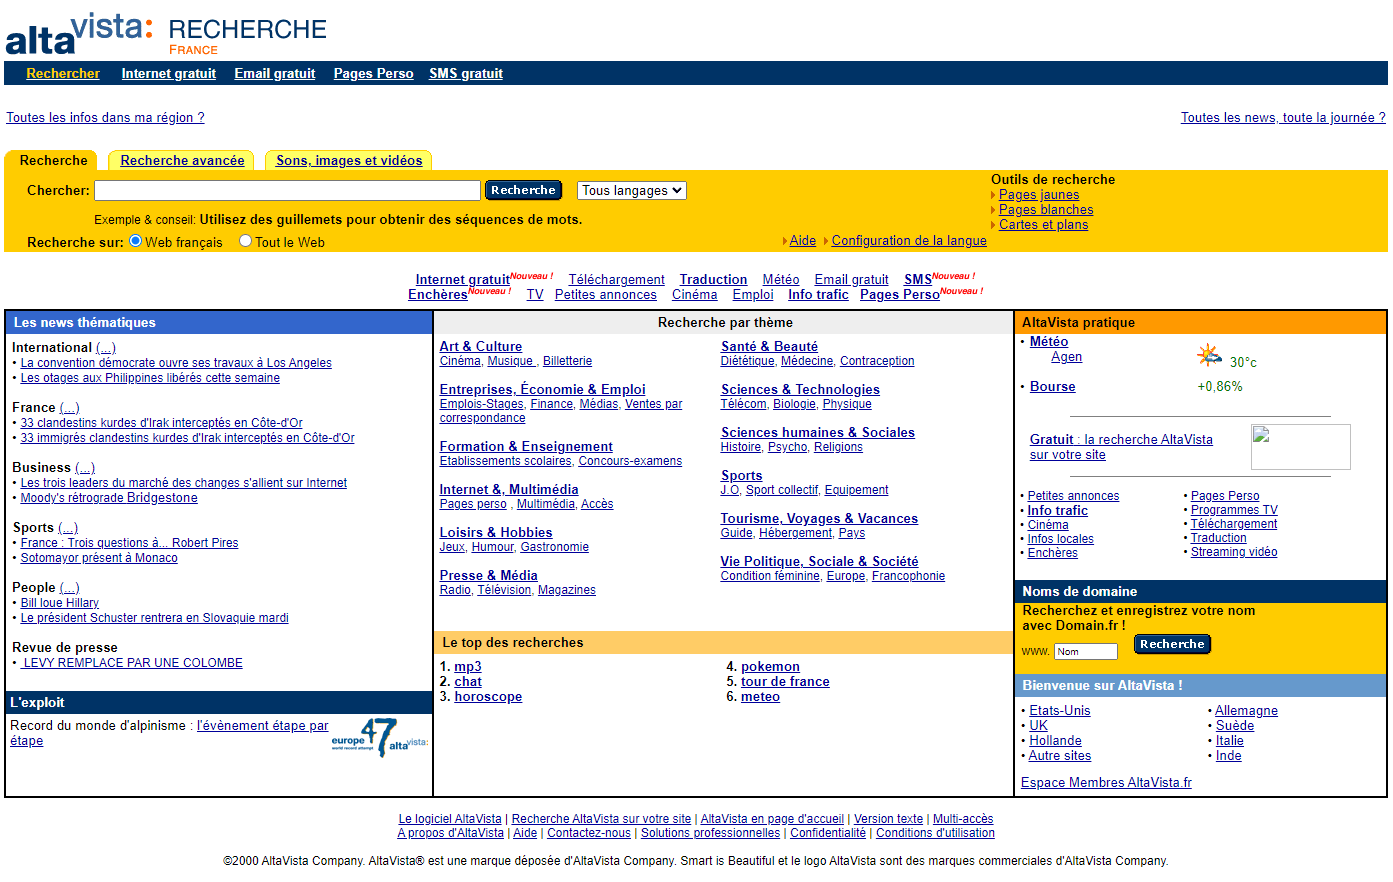The image size is (1393, 882).
Task: Open Contactez-nous footer link
Action: coord(589,833)
